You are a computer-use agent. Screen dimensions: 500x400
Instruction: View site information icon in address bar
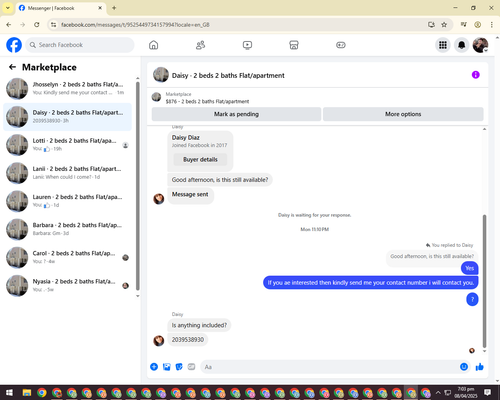(53, 24)
